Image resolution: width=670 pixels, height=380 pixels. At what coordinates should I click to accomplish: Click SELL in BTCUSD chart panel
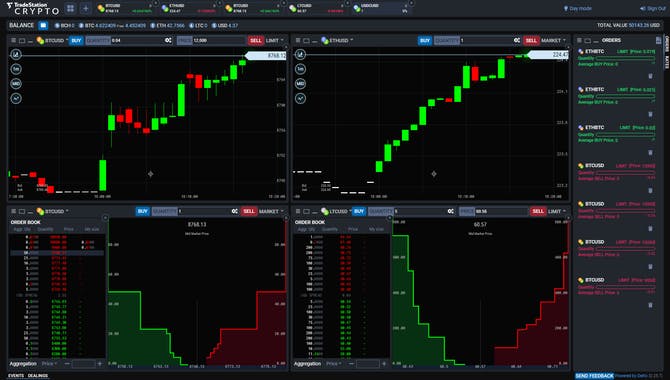tap(256, 41)
